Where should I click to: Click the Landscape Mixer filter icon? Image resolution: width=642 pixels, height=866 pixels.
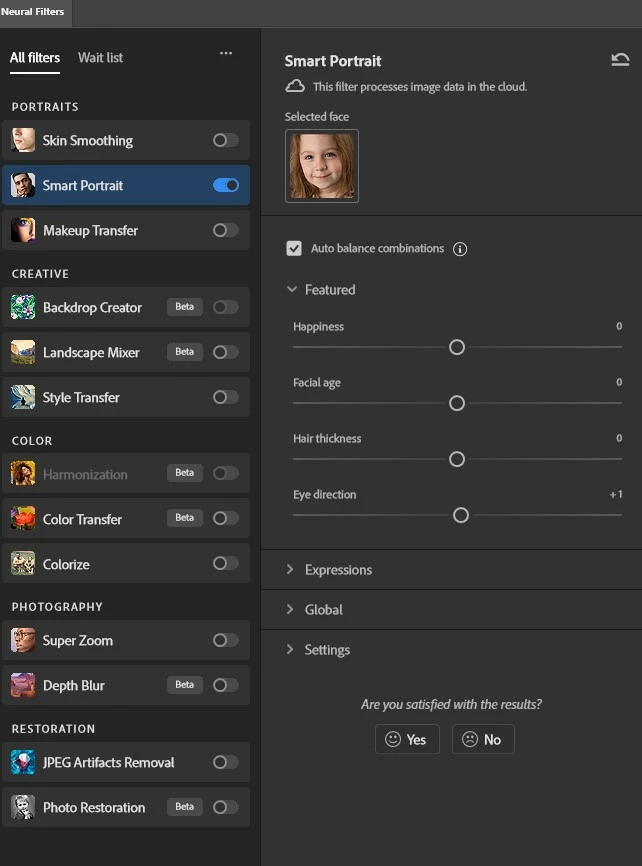(23, 352)
